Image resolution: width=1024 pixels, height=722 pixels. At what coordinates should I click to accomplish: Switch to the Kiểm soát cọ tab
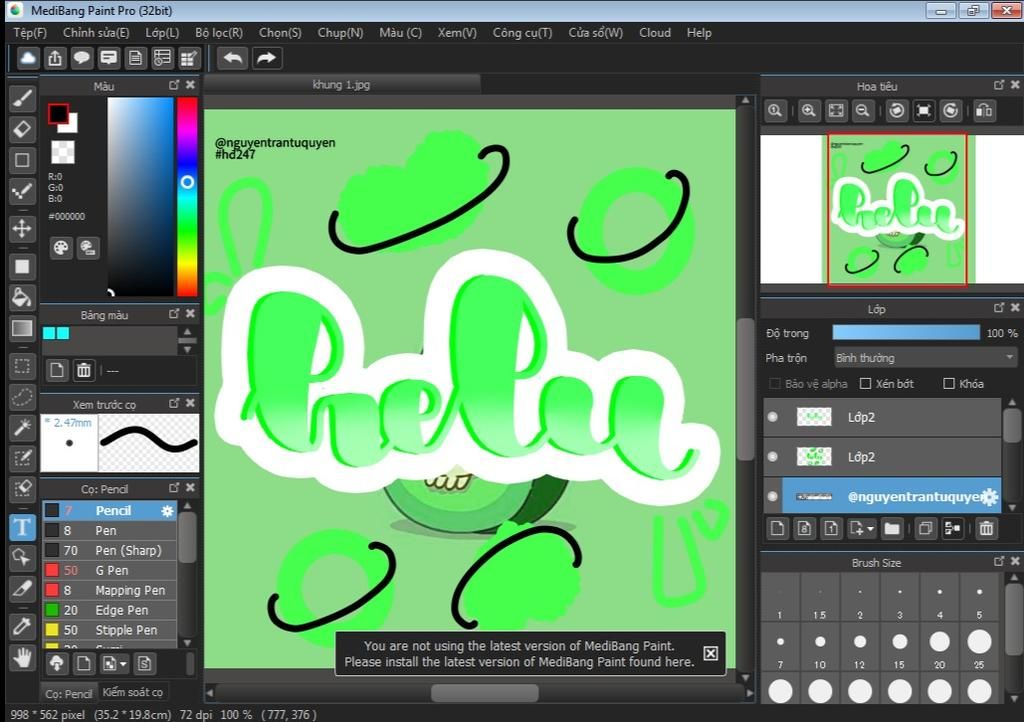pyautogui.click(x=133, y=692)
